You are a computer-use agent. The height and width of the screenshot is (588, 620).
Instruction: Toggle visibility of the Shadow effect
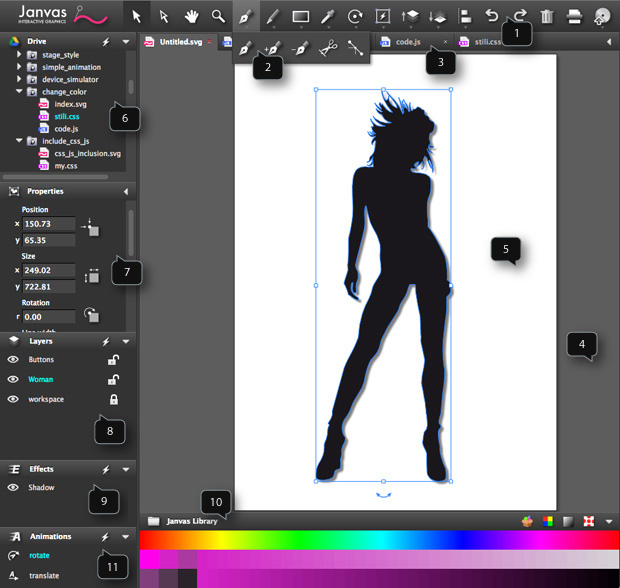[x=14, y=488]
